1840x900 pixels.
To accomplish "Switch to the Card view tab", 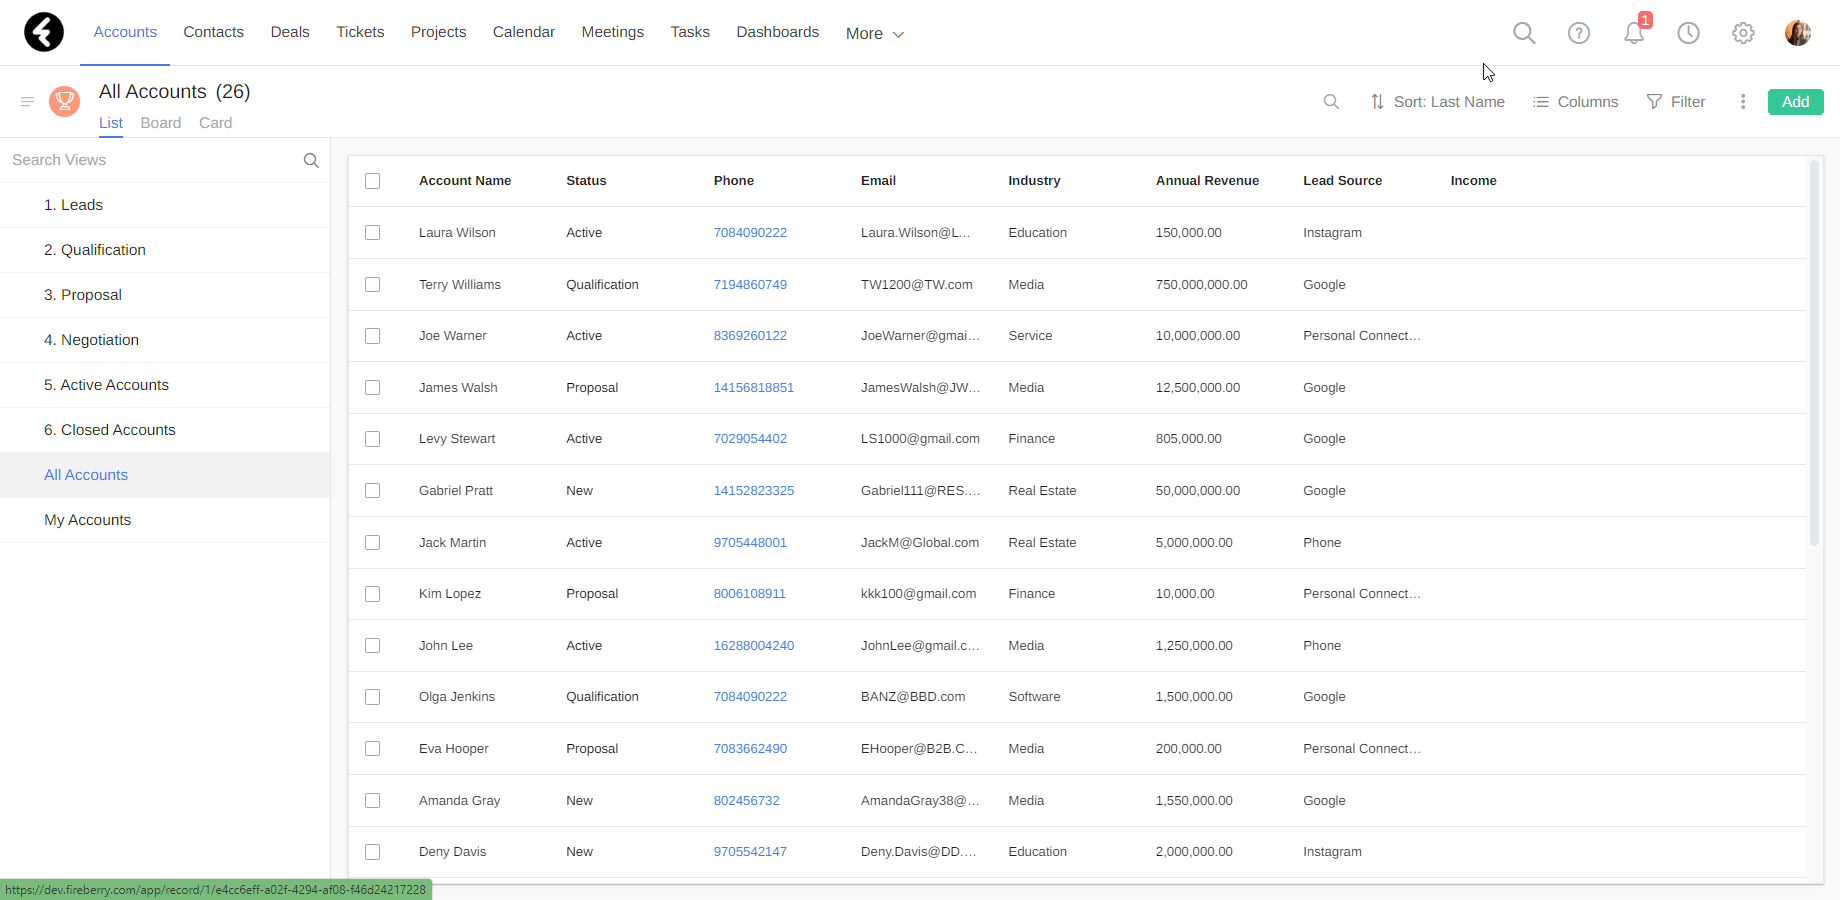I will pyautogui.click(x=216, y=123).
